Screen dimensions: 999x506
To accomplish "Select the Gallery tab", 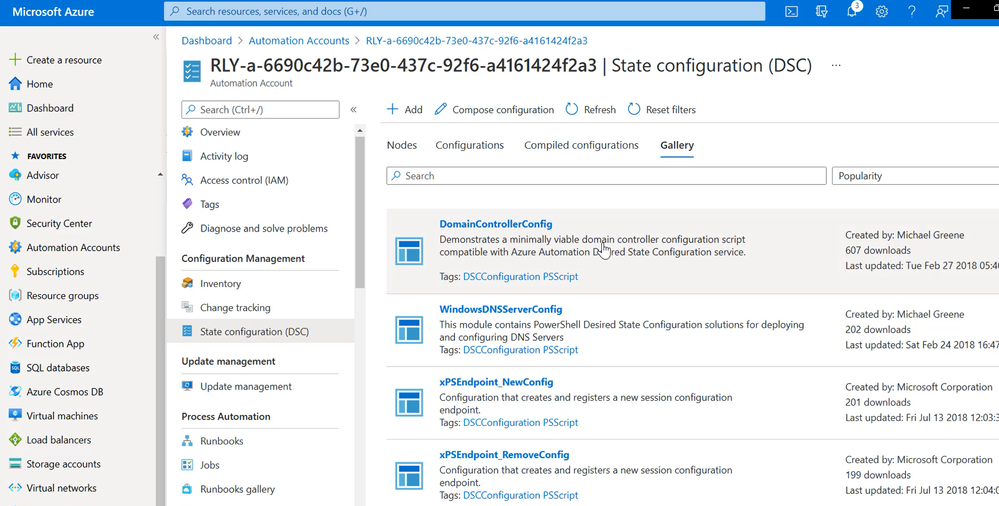I will click(677, 145).
